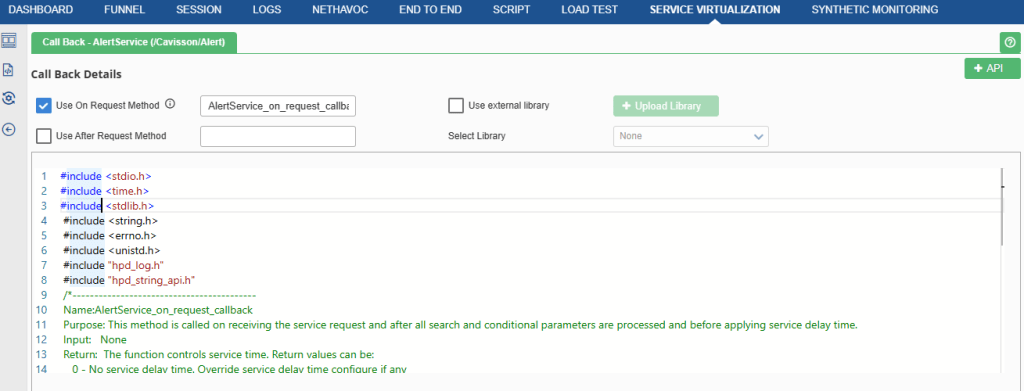Enable Use external library checkbox
This screenshot has height=391, width=1024.
coord(456,105)
